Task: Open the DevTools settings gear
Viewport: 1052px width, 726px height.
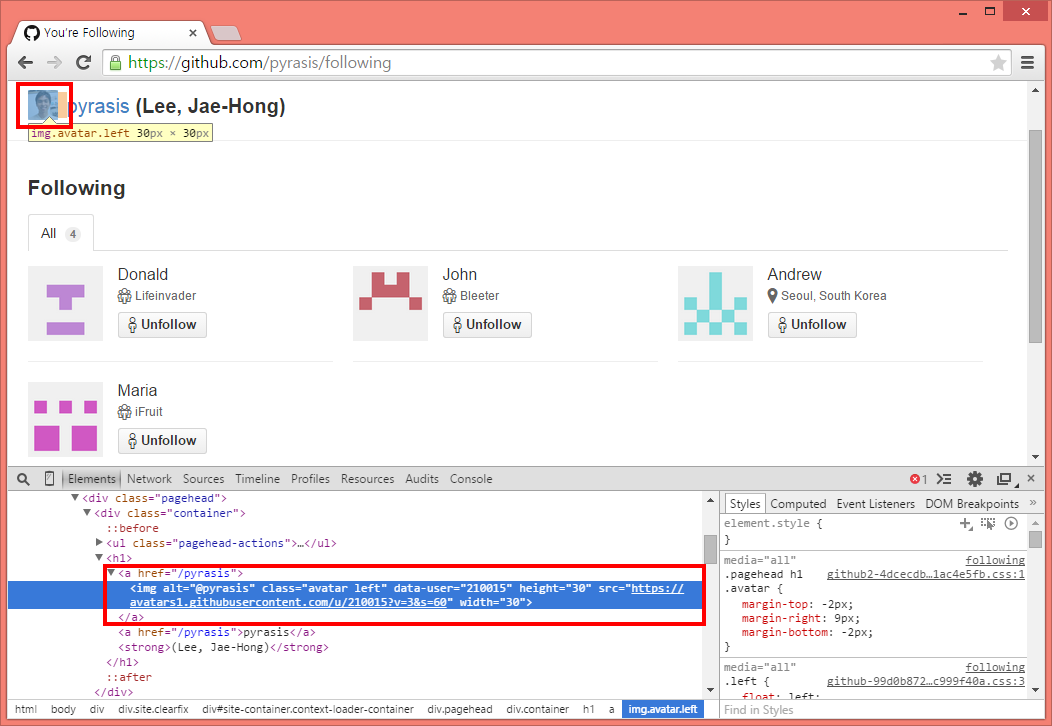Action: point(974,479)
